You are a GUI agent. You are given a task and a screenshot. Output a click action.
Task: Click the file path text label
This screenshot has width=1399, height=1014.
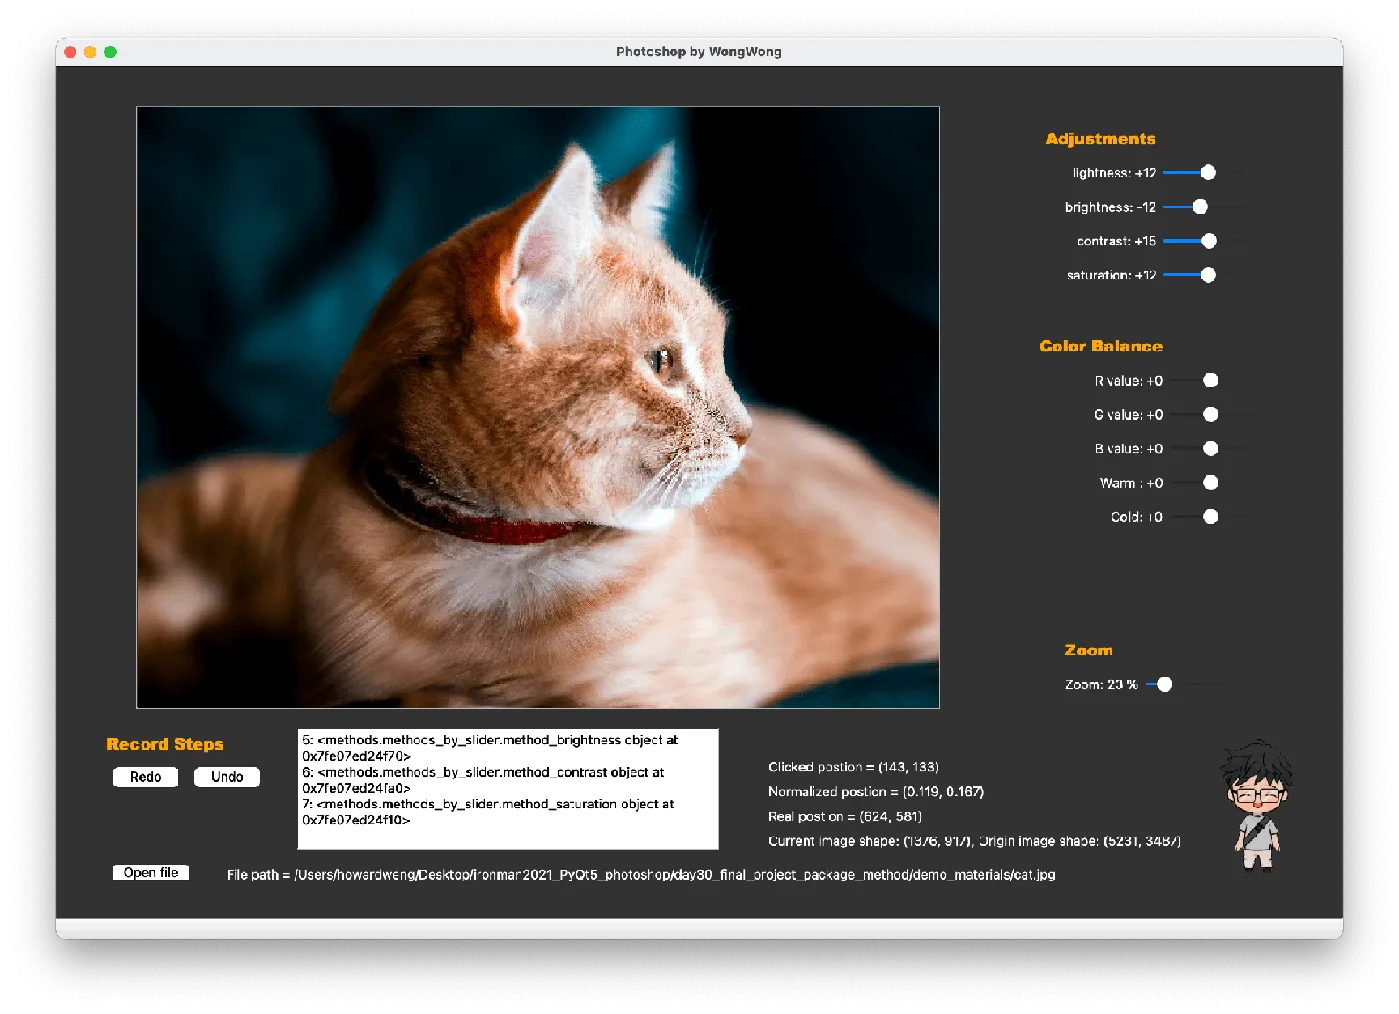(x=640, y=875)
